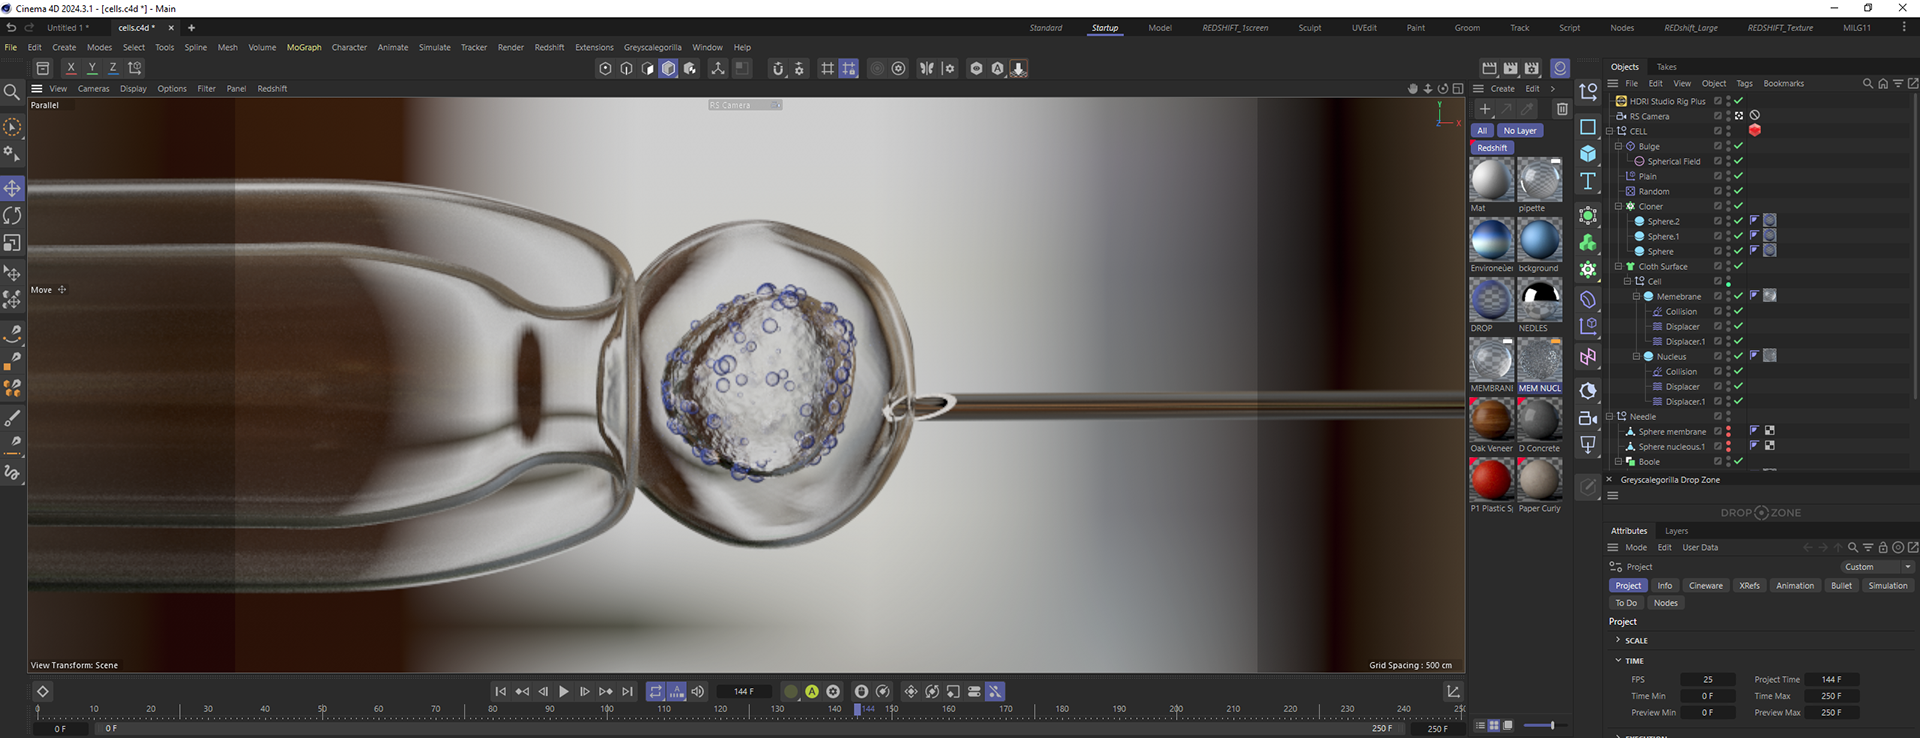Switch to the Sculpt layout

[x=1310, y=28]
